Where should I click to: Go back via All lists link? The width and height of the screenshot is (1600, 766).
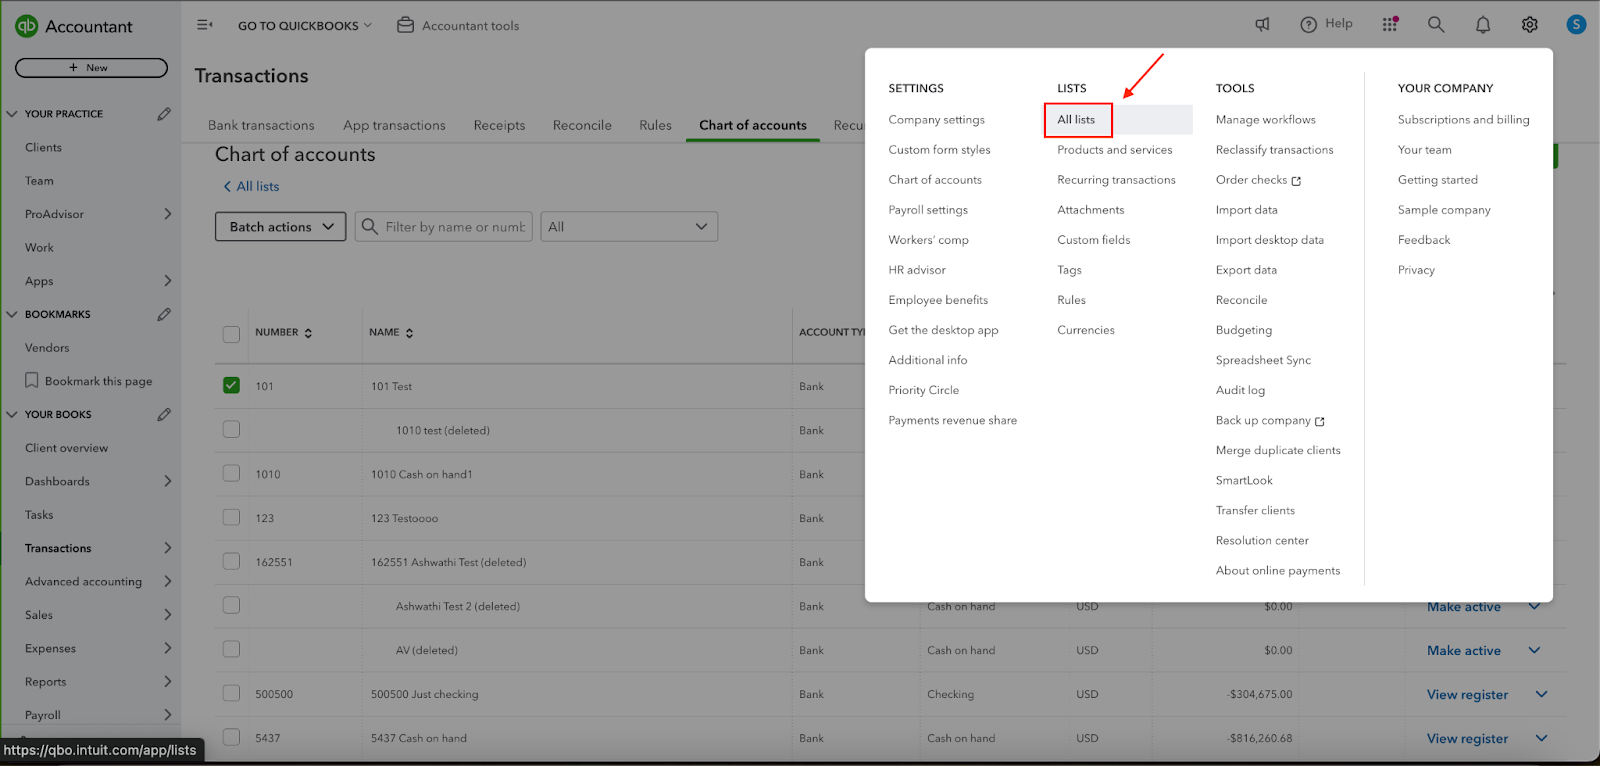[251, 186]
